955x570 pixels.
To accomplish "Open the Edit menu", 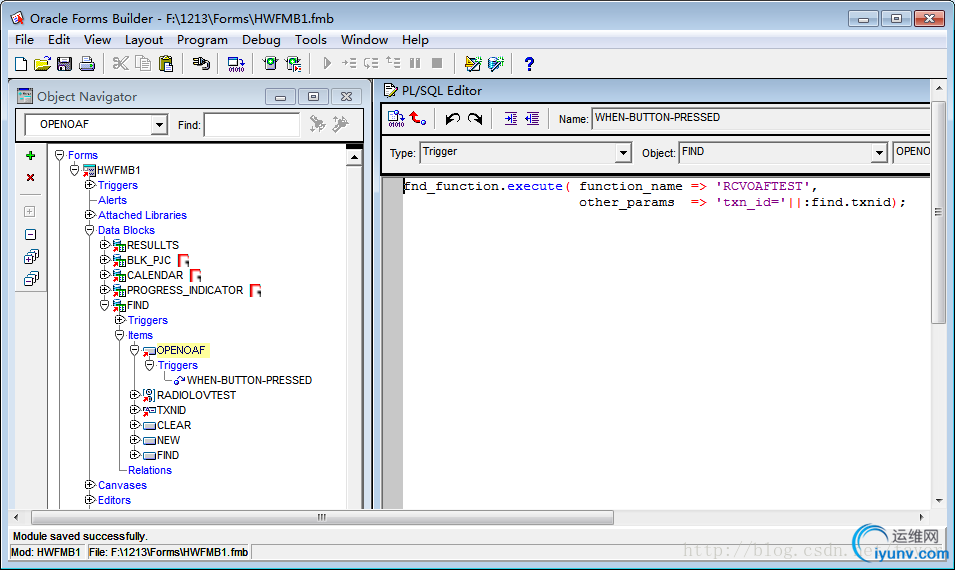I will [59, 40].
